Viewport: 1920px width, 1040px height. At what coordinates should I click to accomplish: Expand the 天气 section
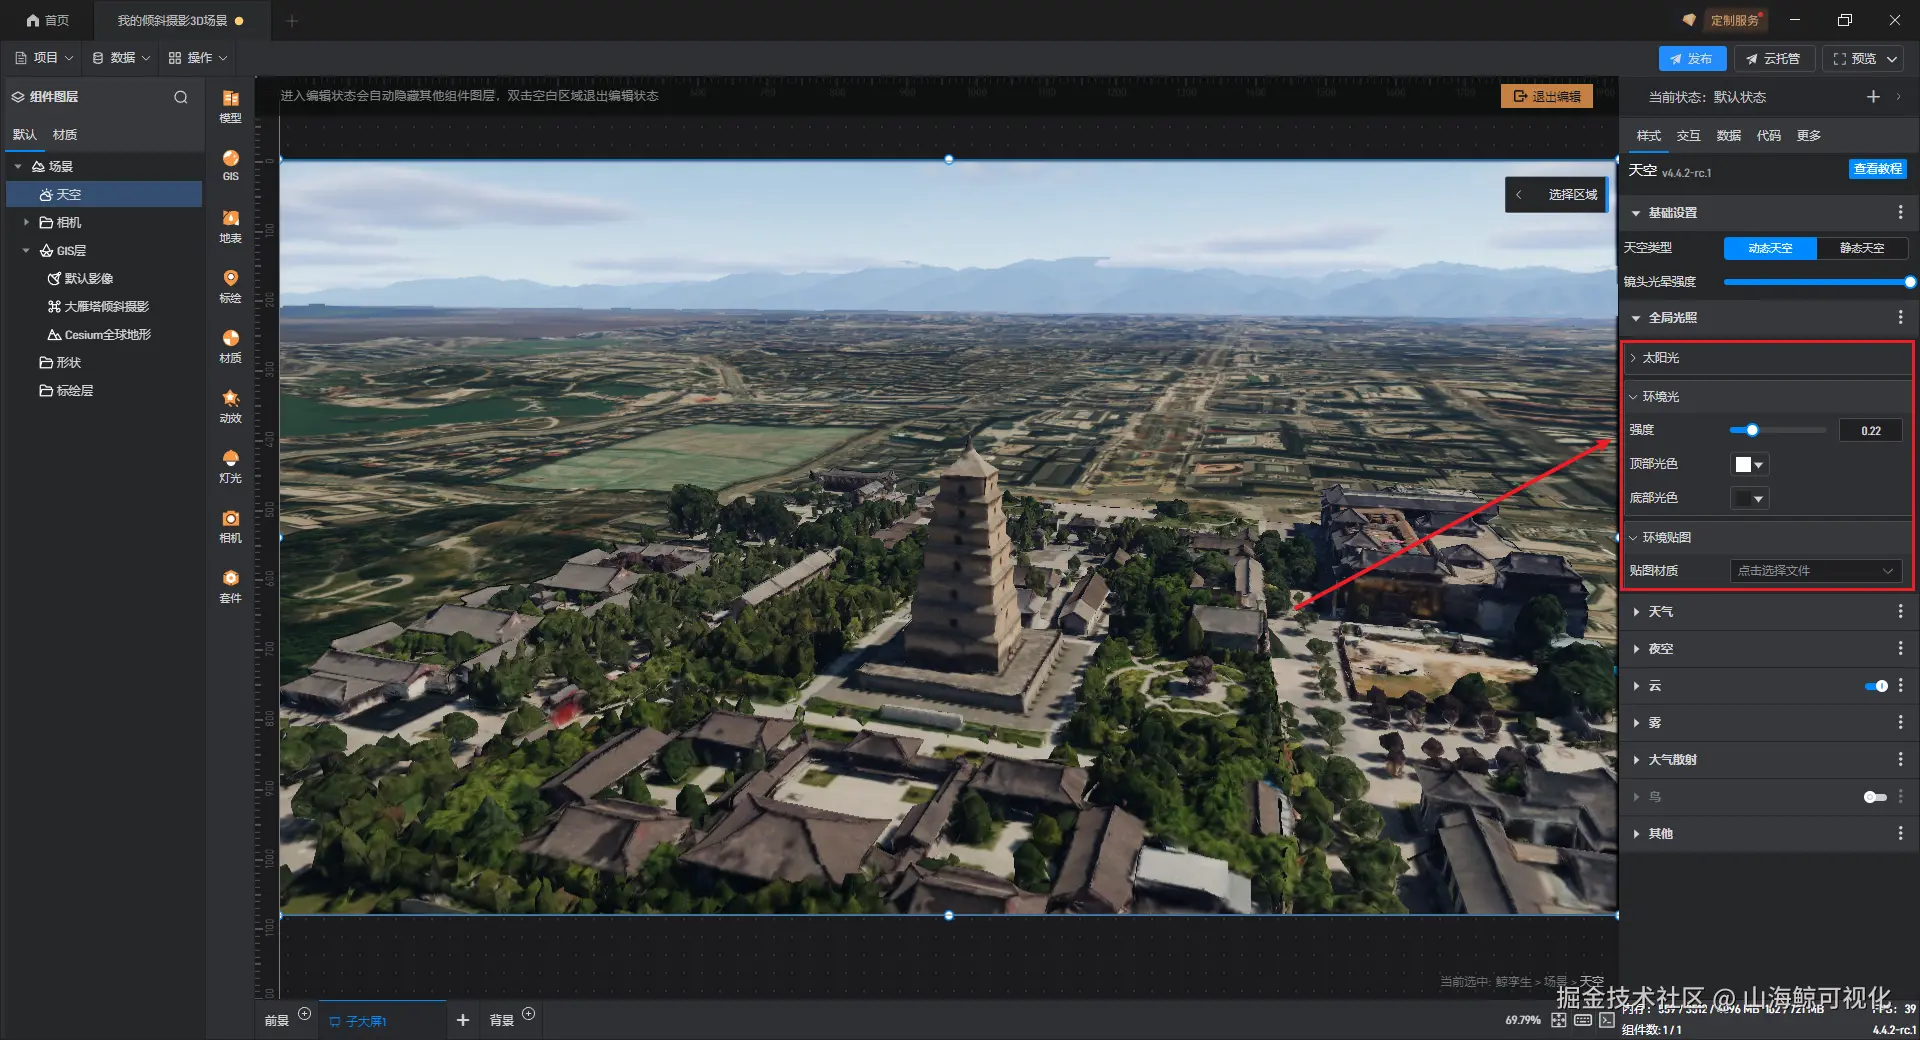(x=1636, y=611)
